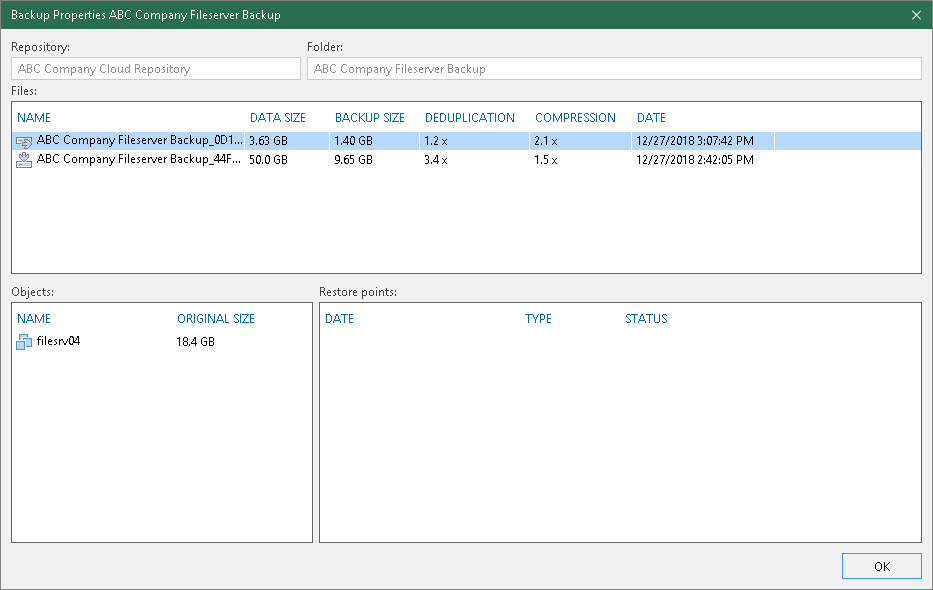Select the filesrv04 object name
This screenshot has width=933, height=590.
58,341
